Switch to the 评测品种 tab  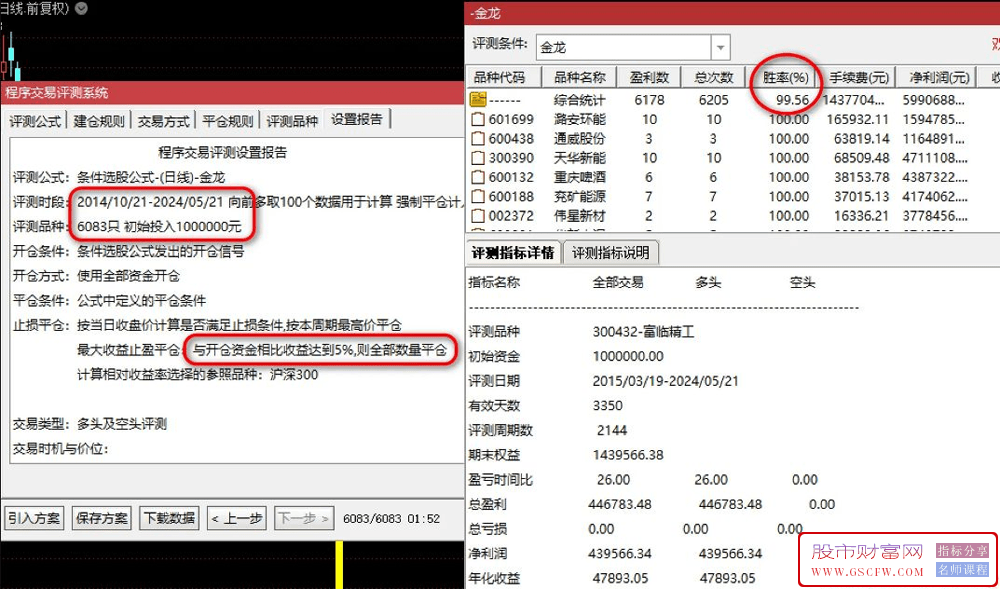(292, 120)
